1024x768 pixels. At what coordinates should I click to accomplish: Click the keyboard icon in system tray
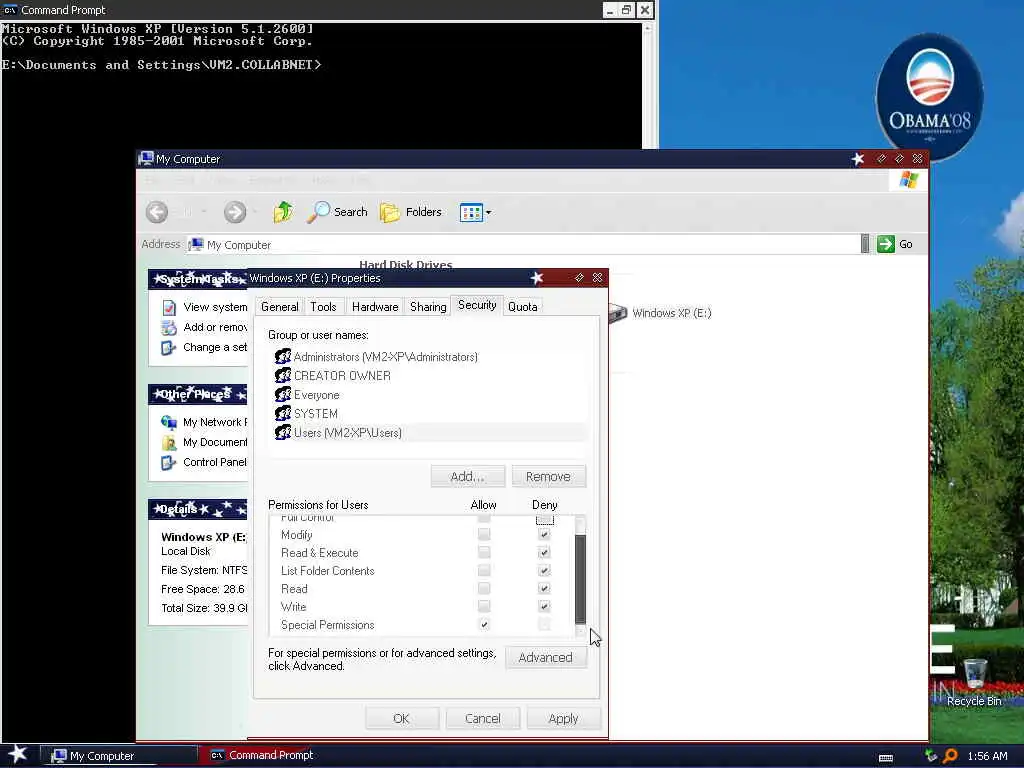click(886, 758)
